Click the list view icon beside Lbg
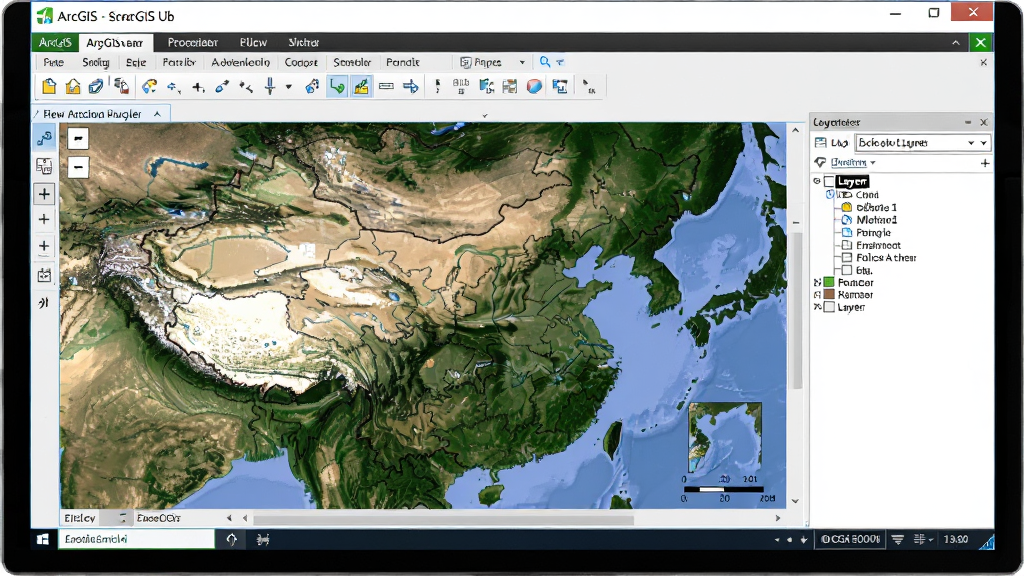Screen dimensions: 1024x576 tap(820, 143)
